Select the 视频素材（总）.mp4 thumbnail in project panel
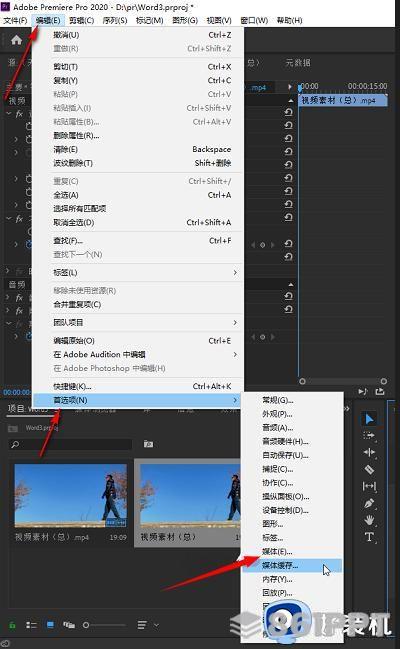 click(x=70, y=495)
